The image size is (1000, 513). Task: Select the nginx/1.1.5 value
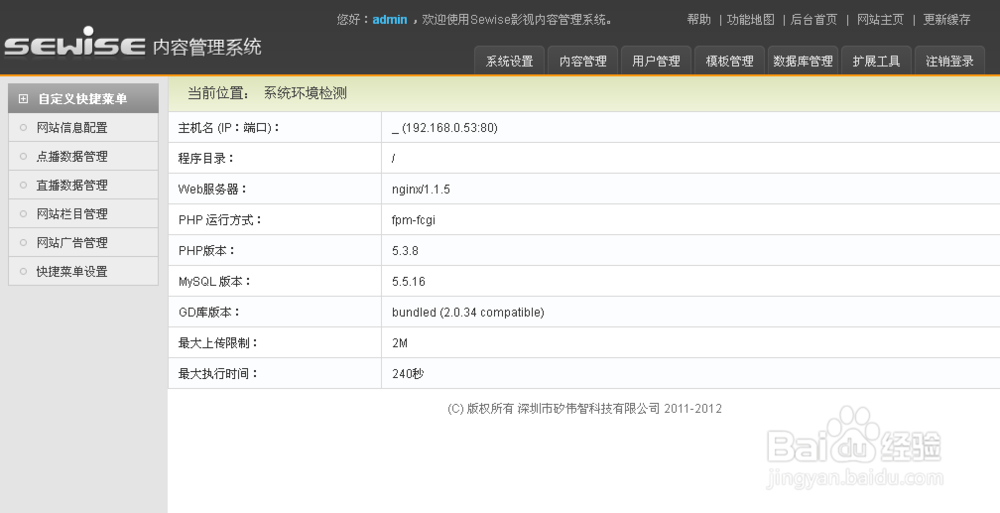click(x=420, y=190)
